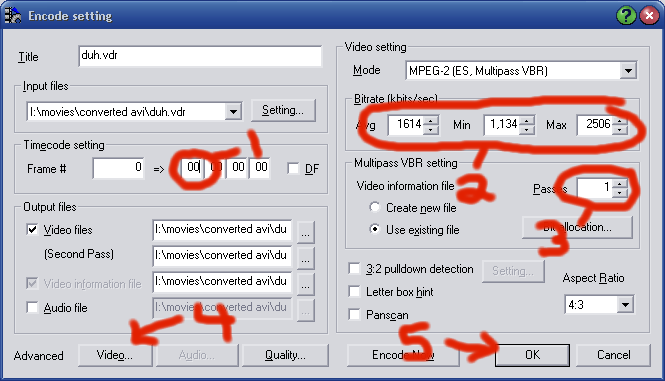Increase Max bitrate with up arrow

[x=620, y=120]
